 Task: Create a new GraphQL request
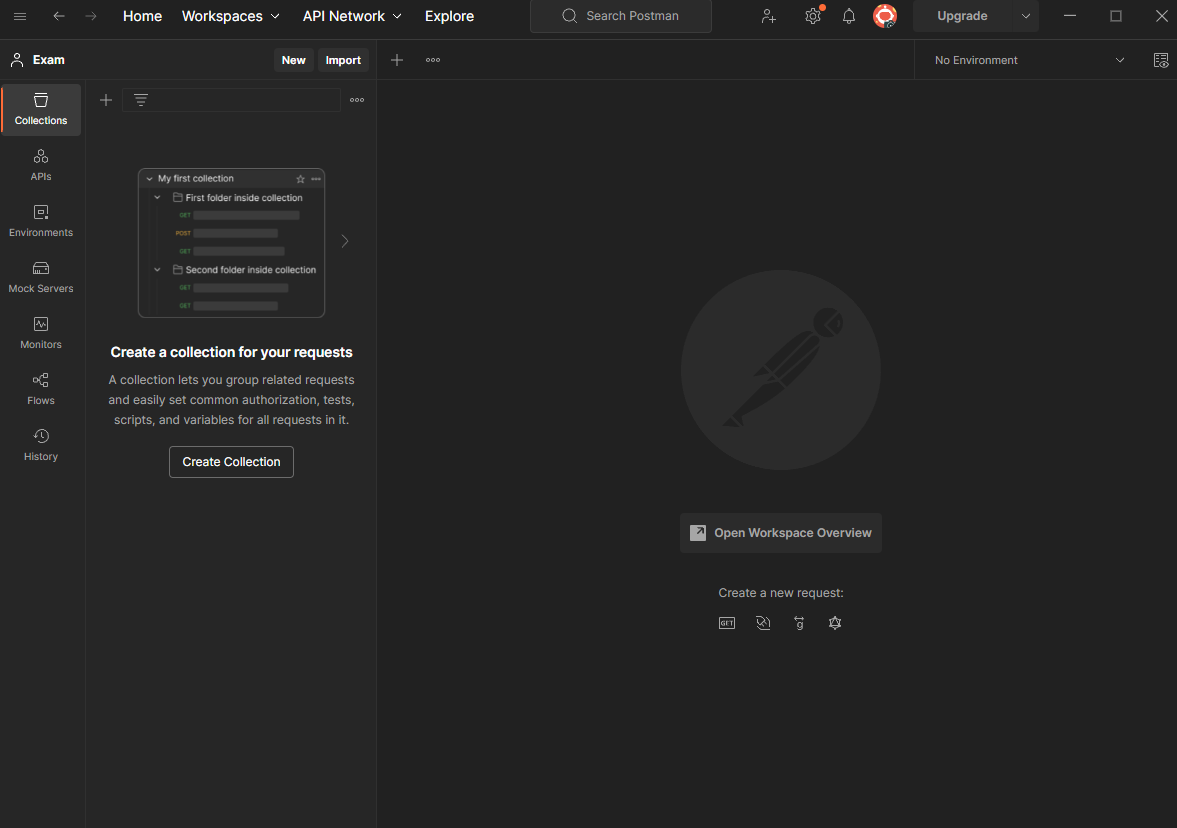[835, 623]
